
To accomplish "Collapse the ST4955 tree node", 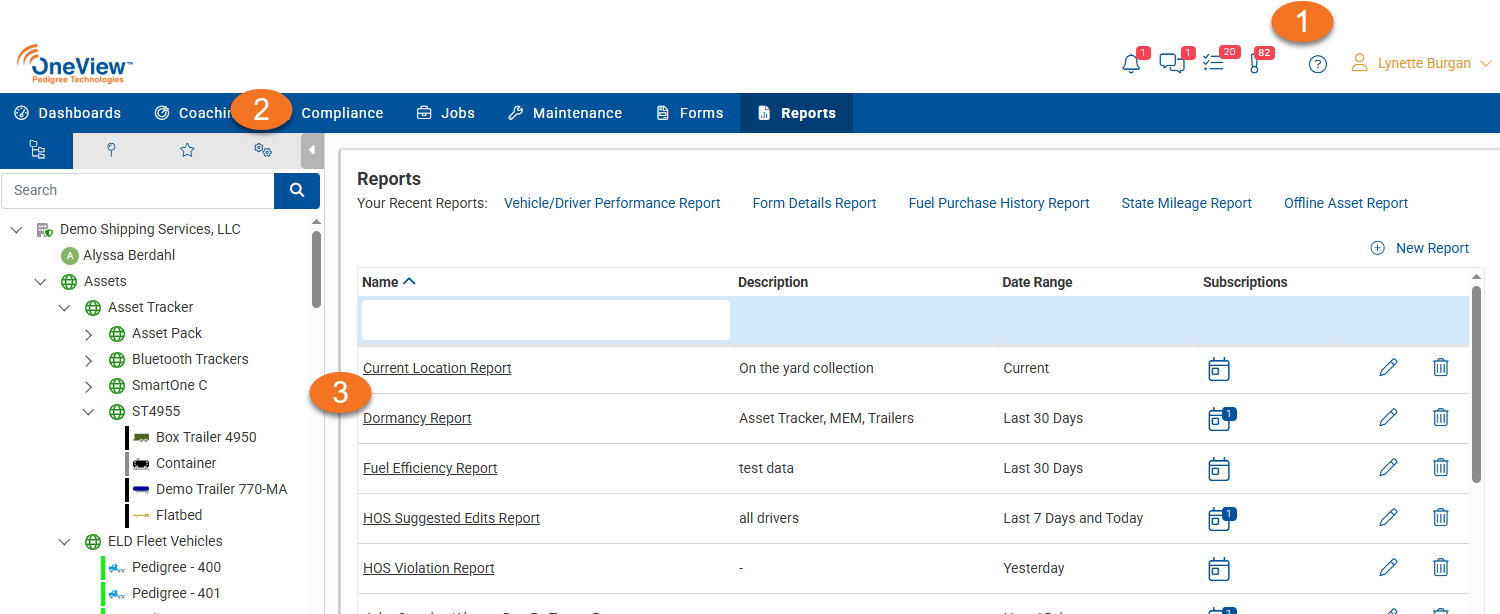I will click(x=88, y=411).
